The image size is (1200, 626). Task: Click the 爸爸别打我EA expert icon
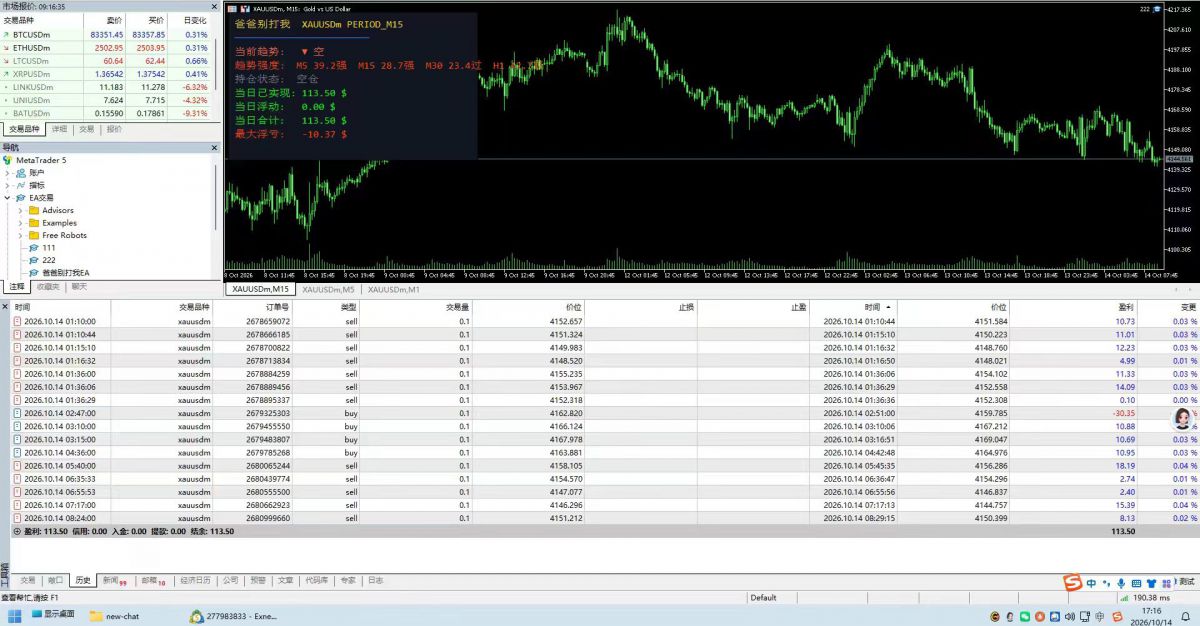(x=33, y=273)
